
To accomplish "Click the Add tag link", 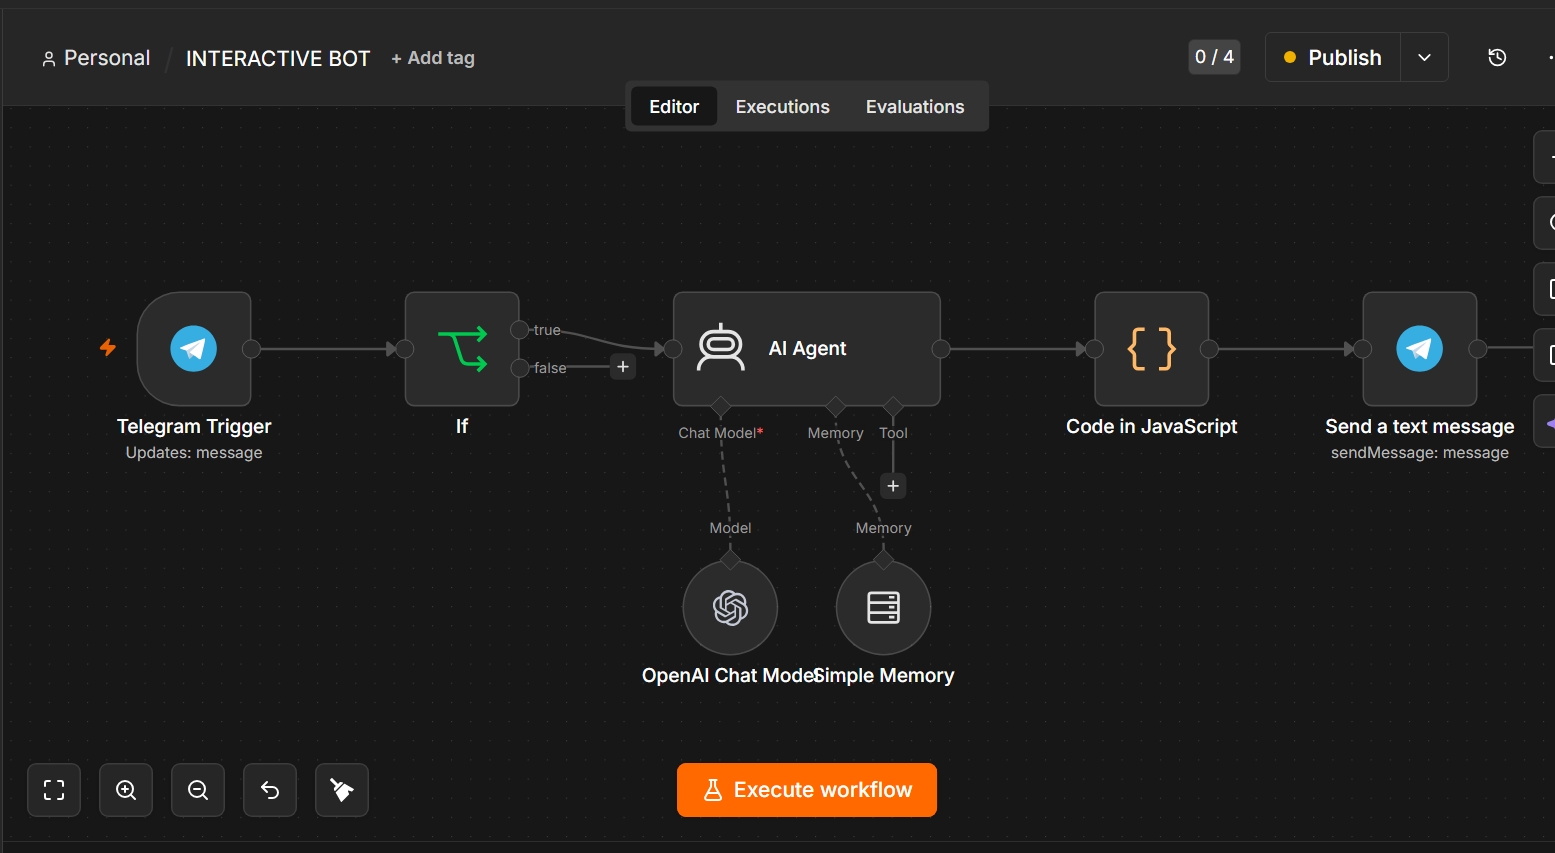I will tap(433, 58).
